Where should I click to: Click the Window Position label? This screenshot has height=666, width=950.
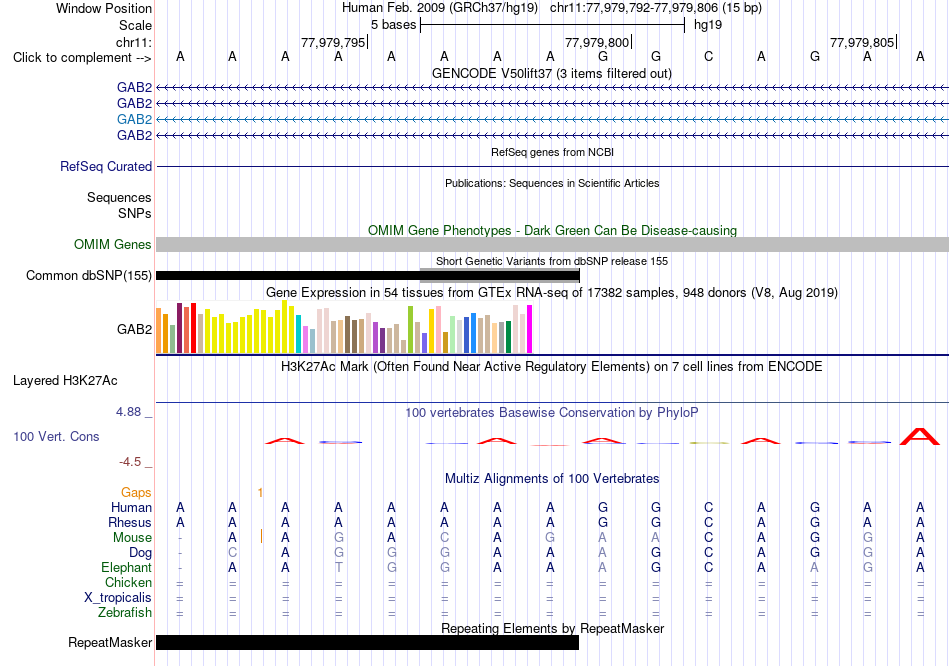tap(104, 8)
